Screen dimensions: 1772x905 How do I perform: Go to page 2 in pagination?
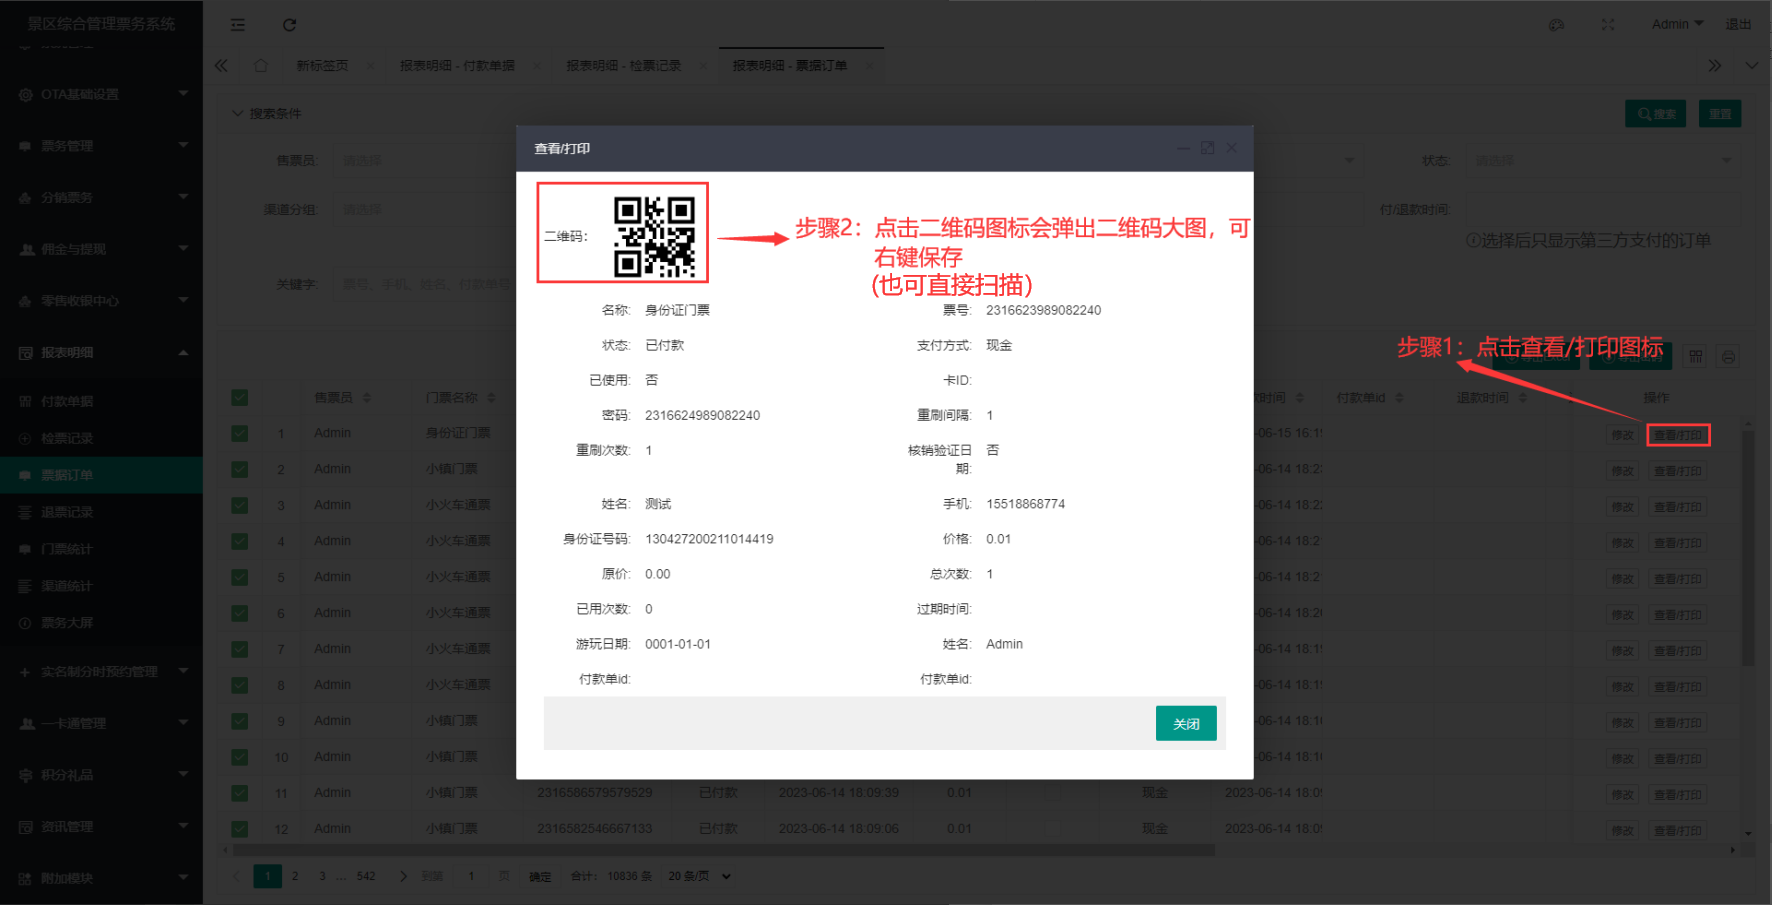click(295, 876)
